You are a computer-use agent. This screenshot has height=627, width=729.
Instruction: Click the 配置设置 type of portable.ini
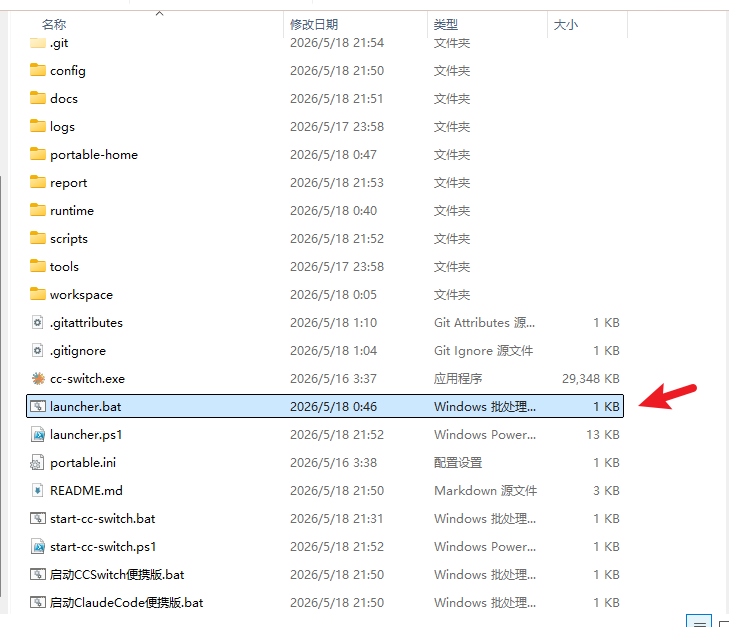coord(458,462)
